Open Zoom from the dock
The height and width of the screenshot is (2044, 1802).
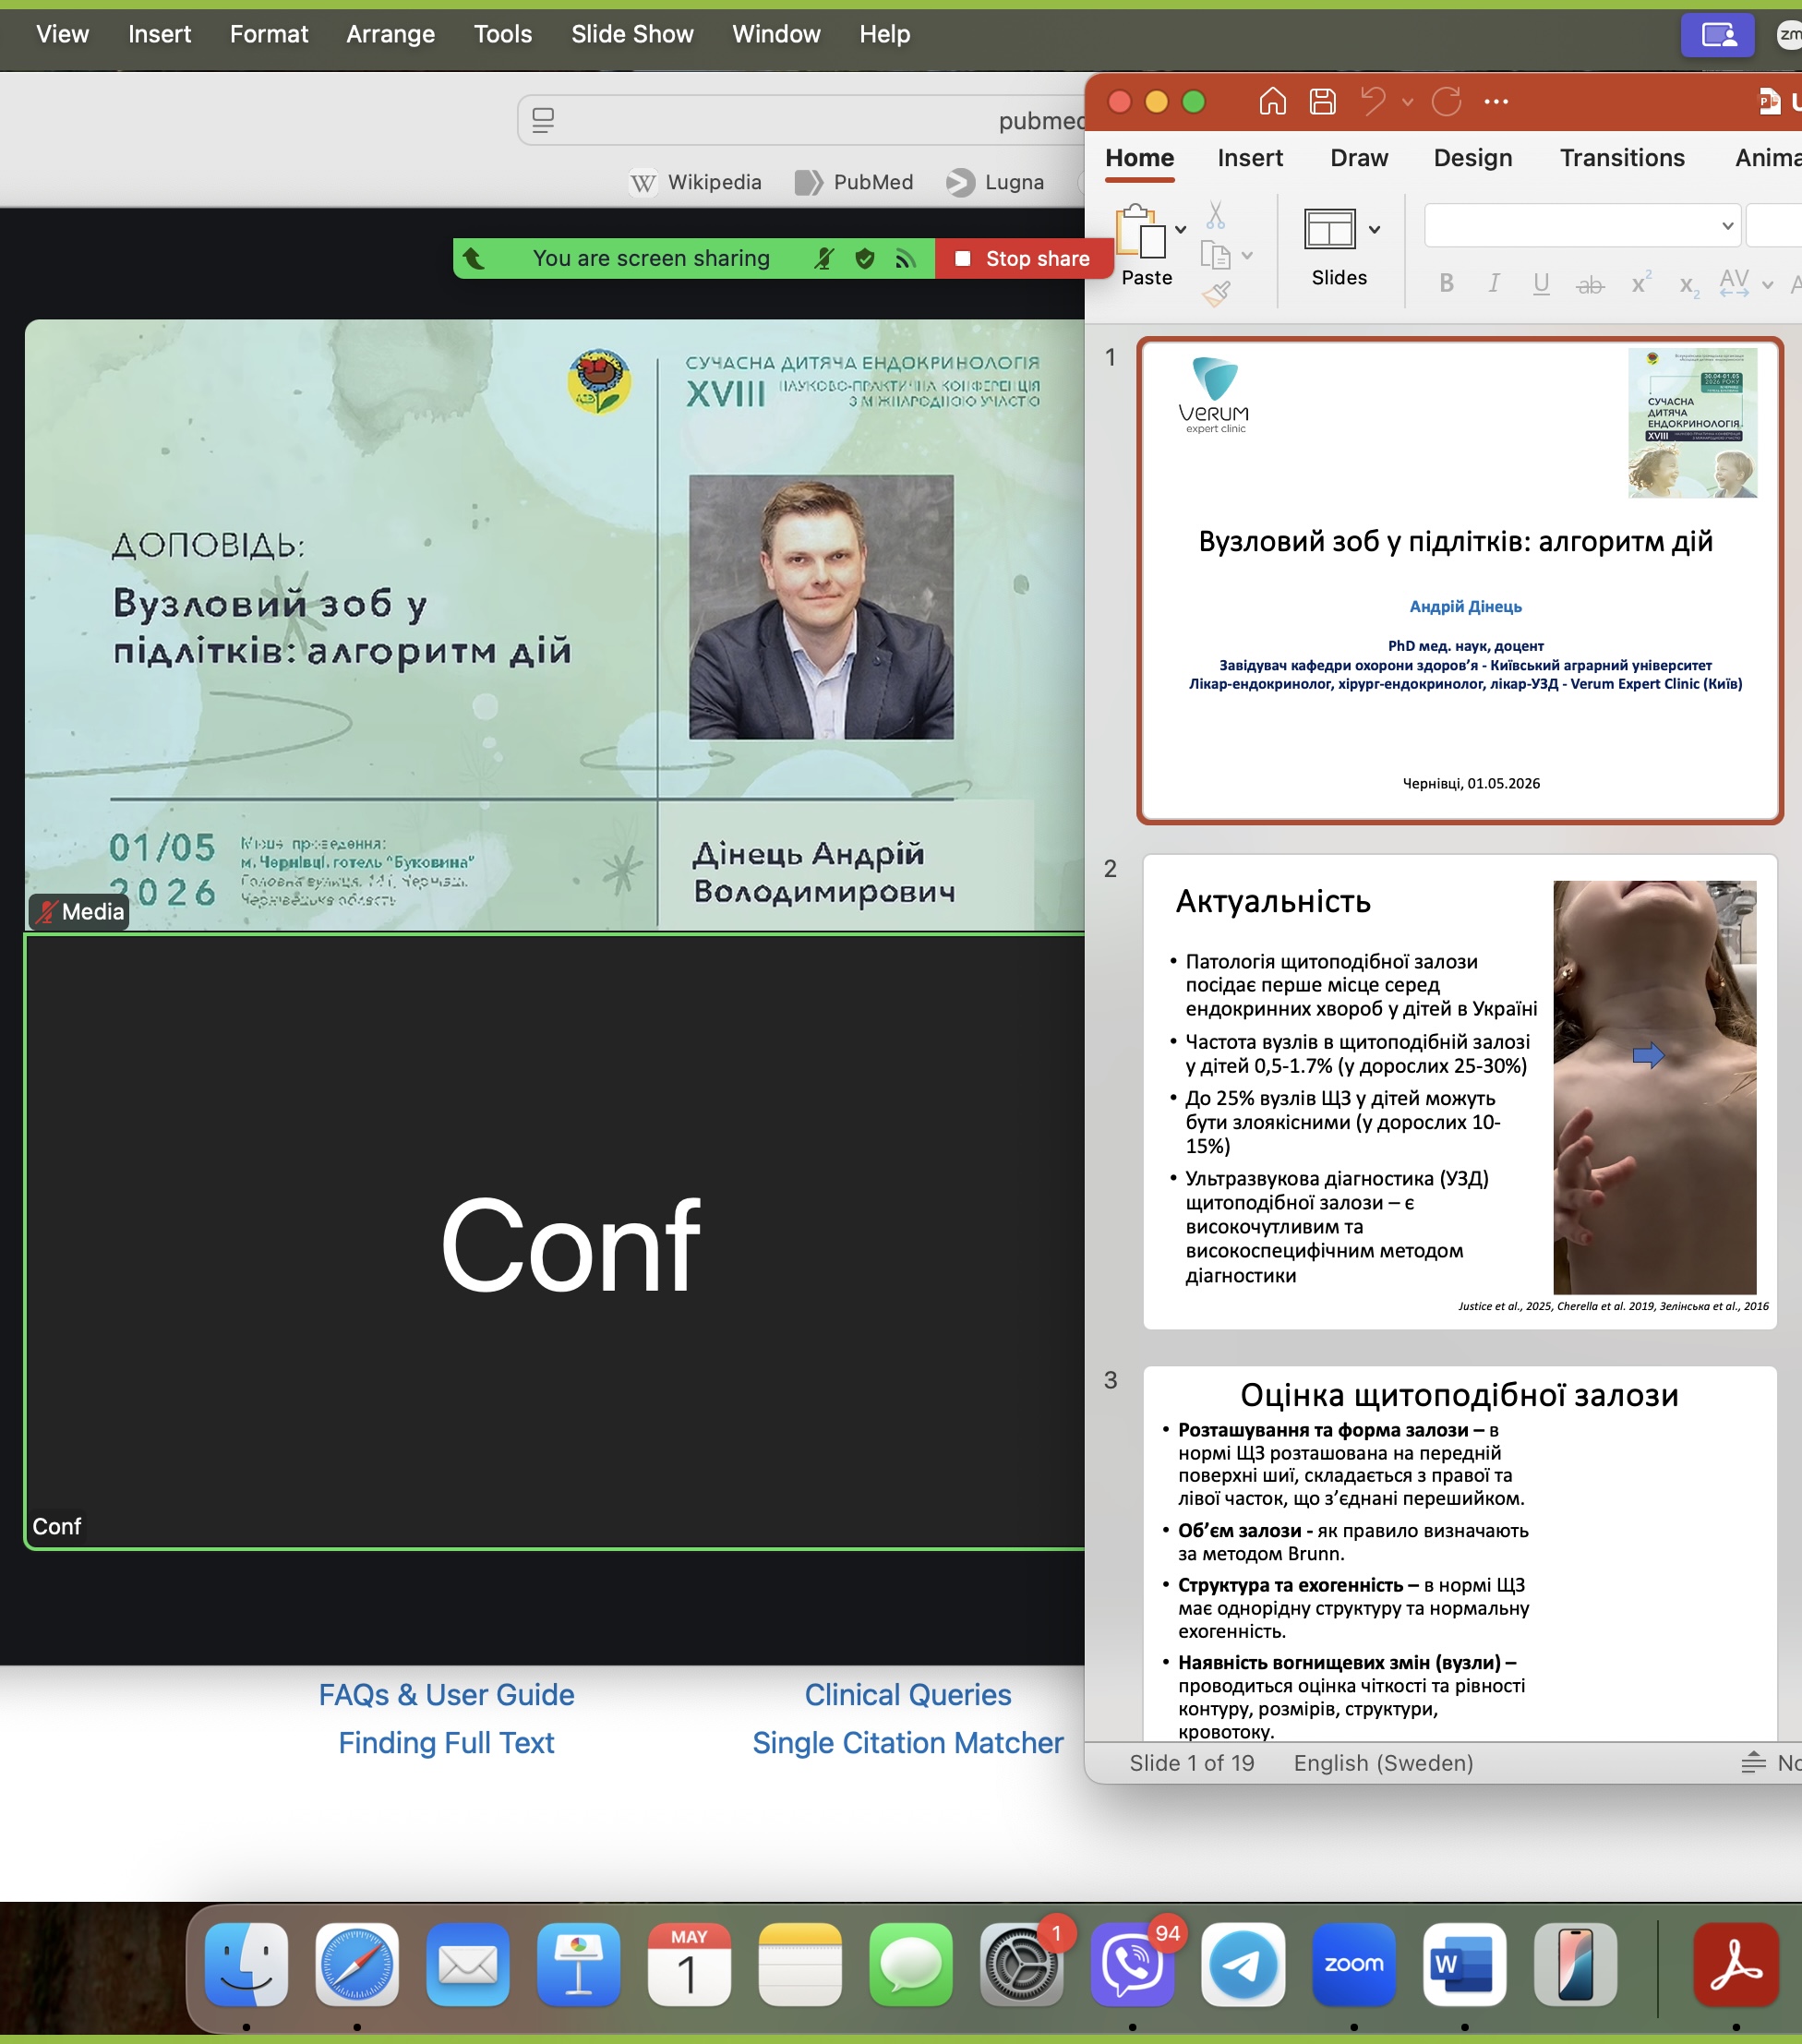click(x=1354, y=1964)
